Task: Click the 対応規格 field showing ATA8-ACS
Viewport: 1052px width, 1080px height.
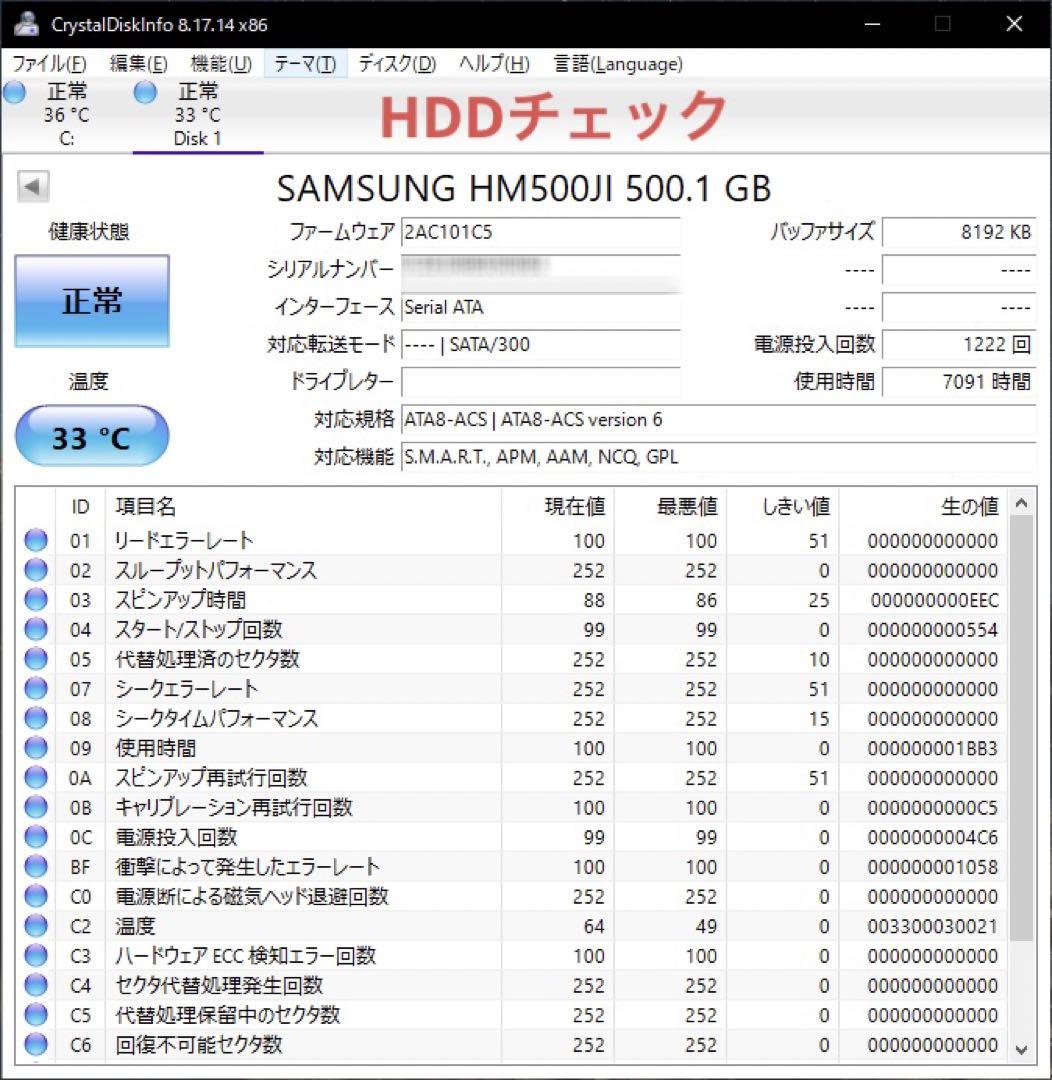Action: 719,419
